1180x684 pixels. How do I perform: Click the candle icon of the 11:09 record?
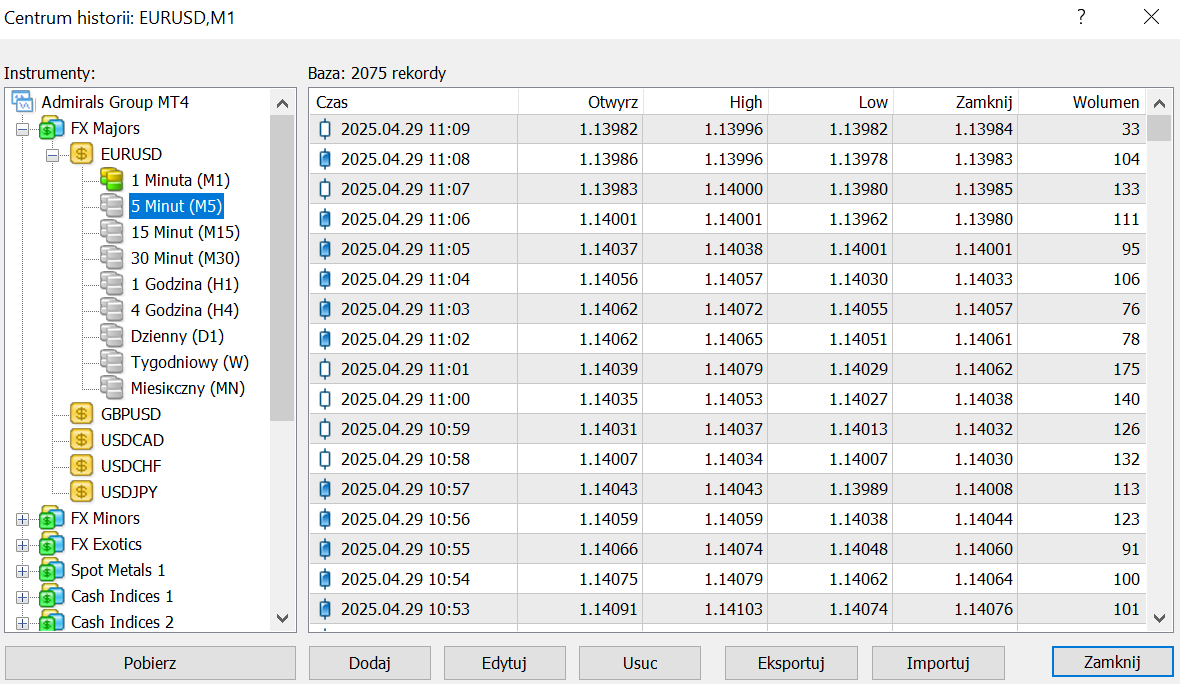325,129
